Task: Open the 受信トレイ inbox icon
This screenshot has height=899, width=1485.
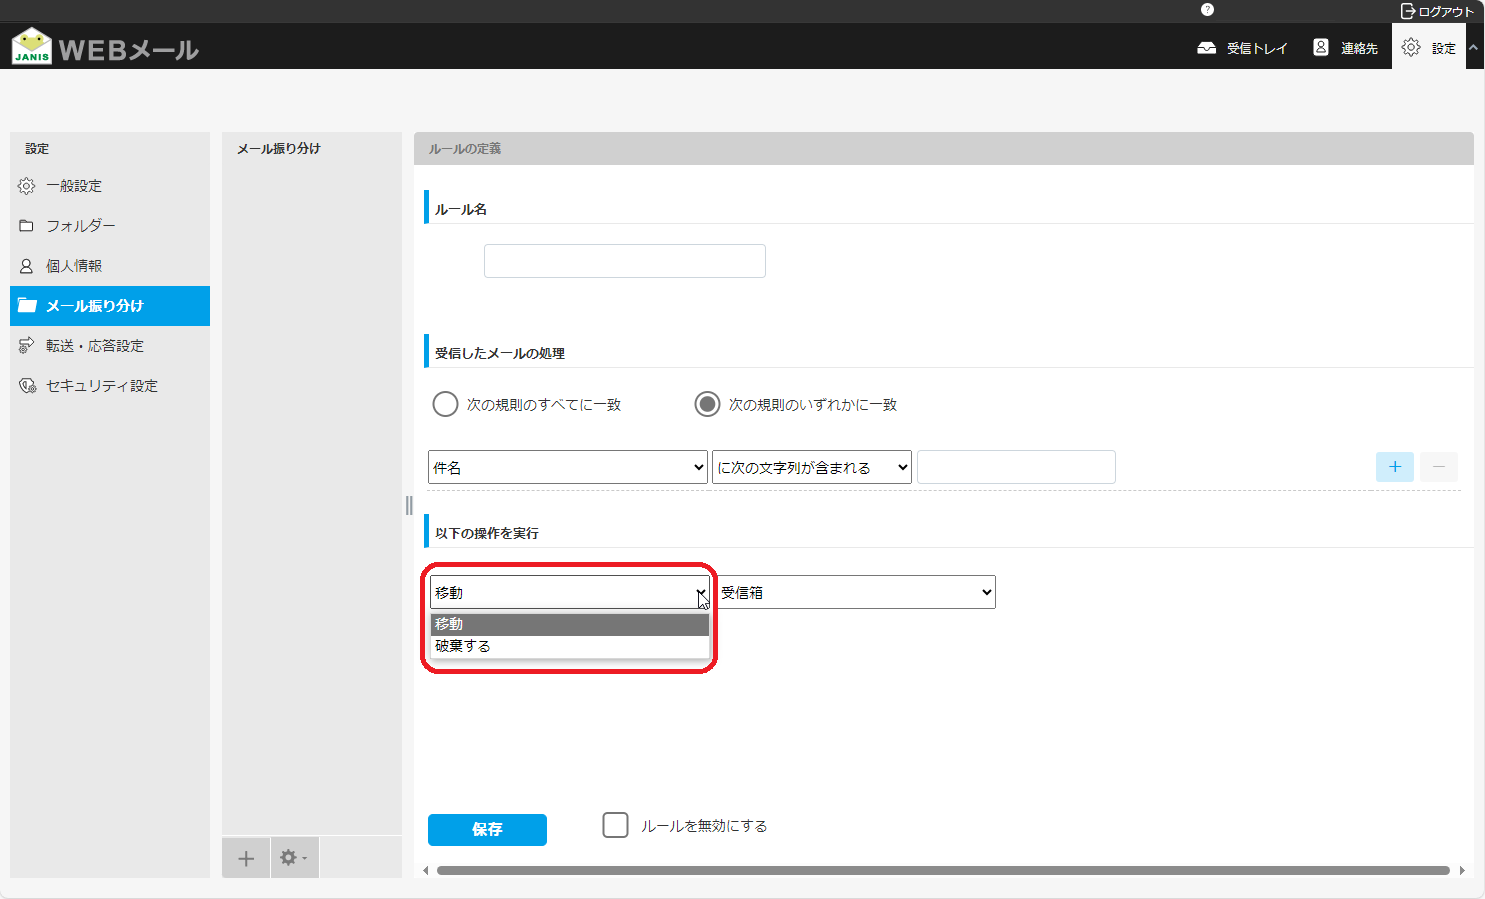Action: click(1207, 48)
